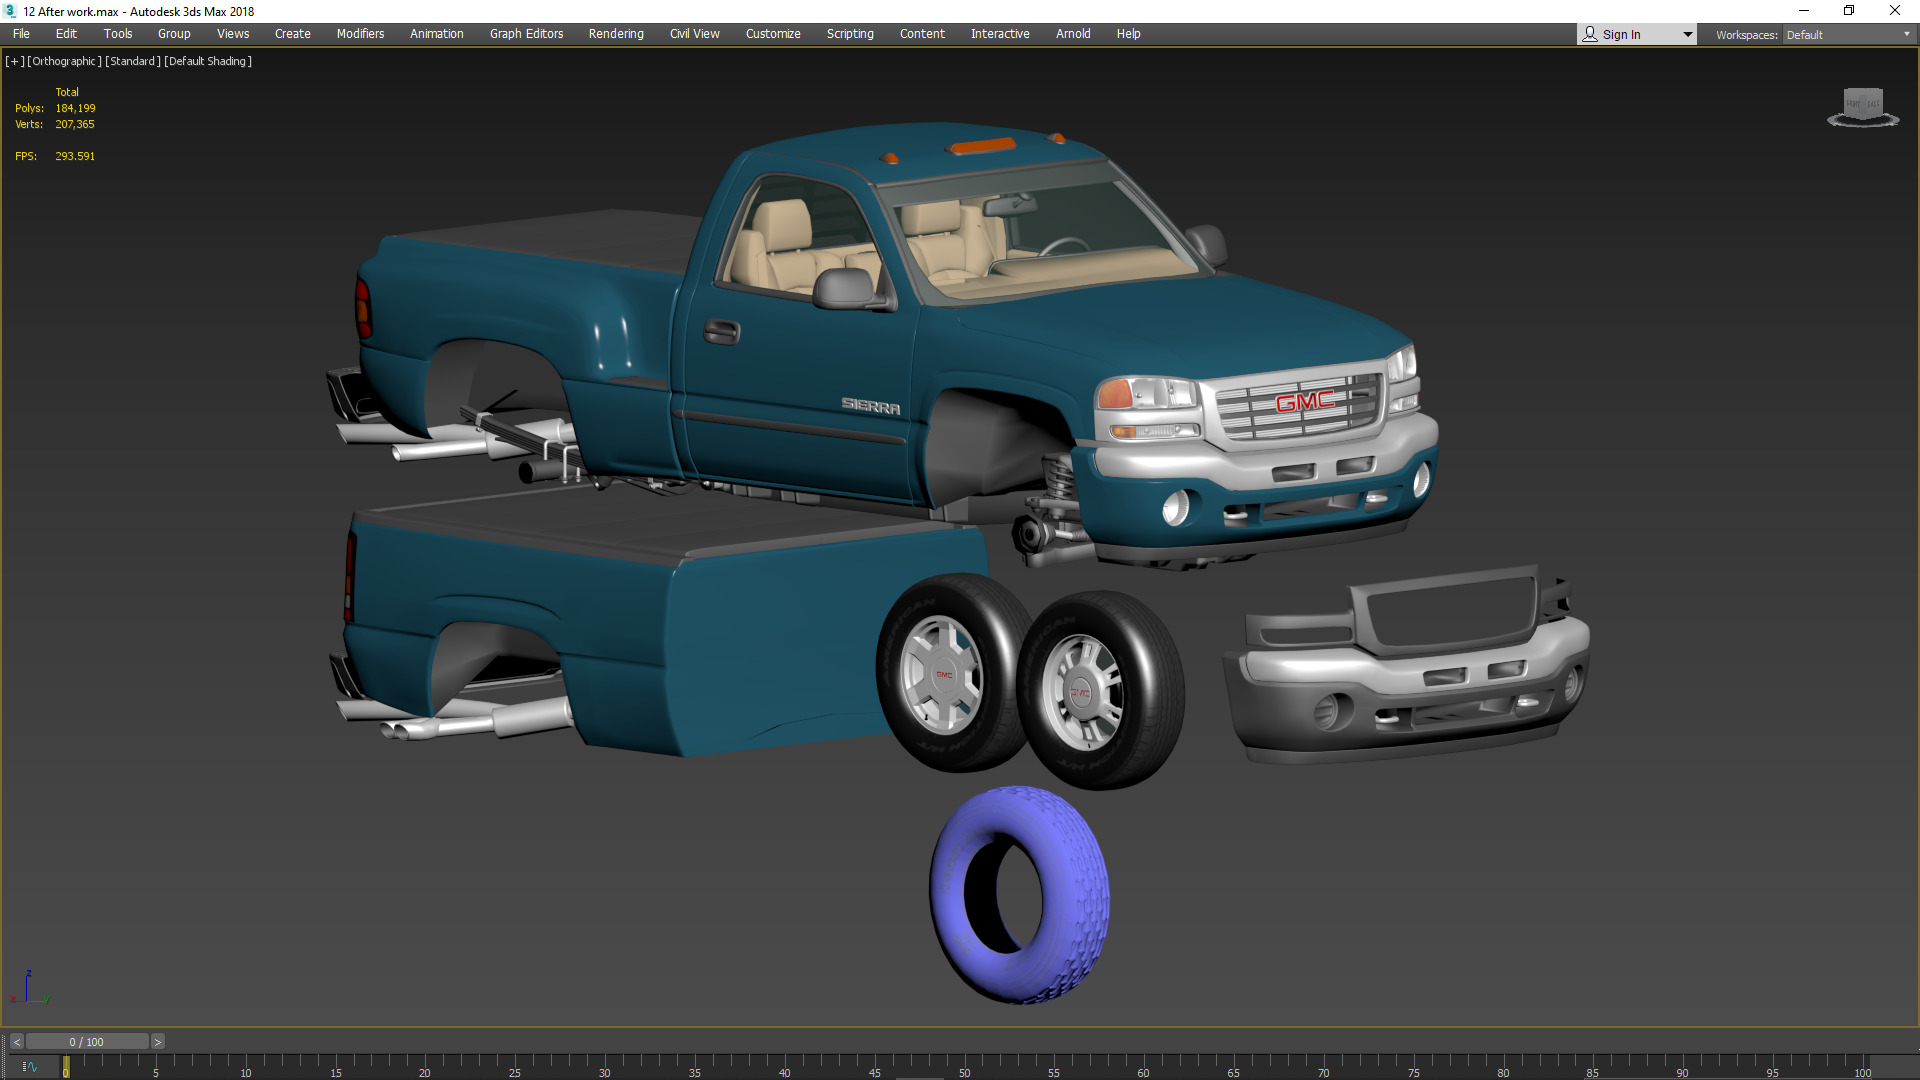1920x1080 pixels.
Task: Expand the Workspaces Default dropdown
Action: [x=1906, y=34]
